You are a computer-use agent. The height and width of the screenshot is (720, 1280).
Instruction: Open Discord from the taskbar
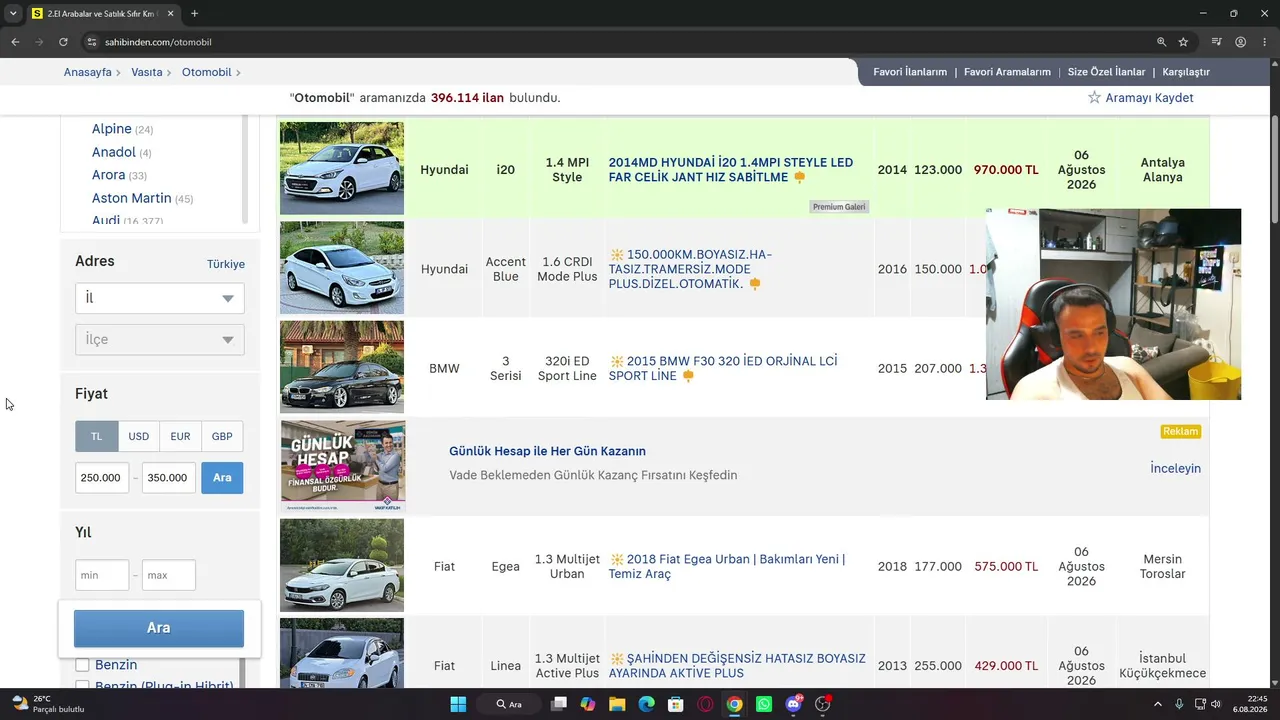tap(794, 704)
